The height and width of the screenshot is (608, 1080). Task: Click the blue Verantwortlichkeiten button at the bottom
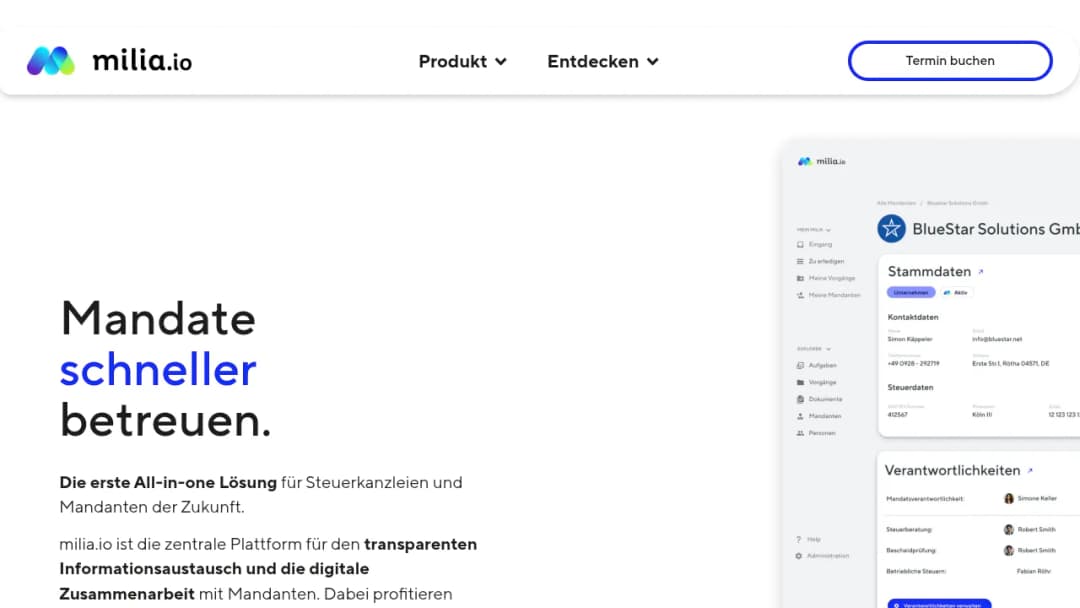[x=939, y=604]
